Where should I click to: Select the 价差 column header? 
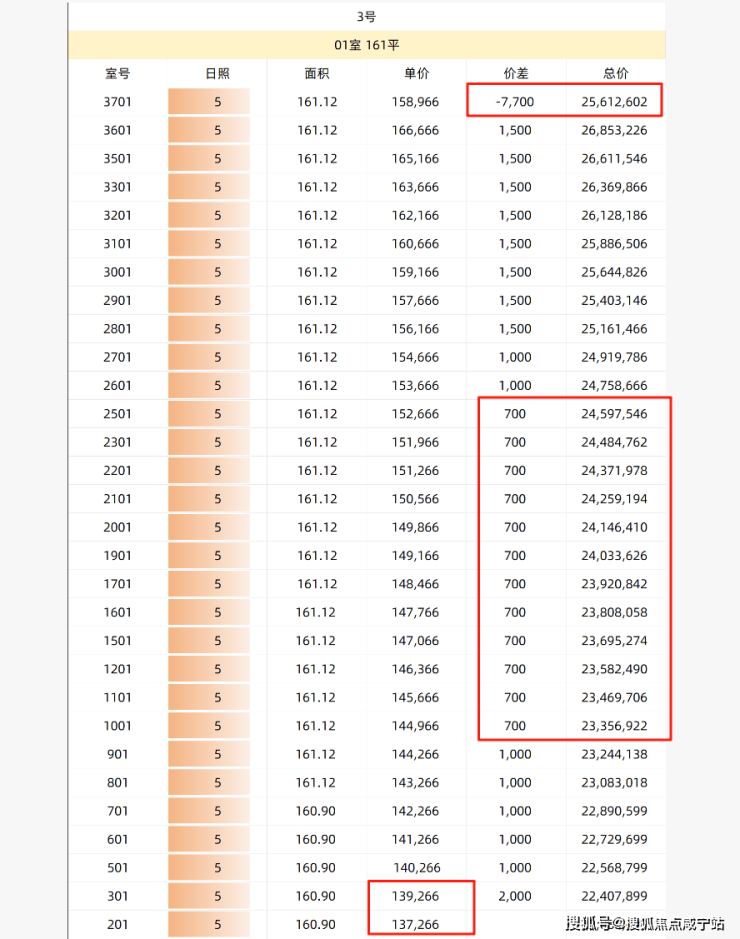point(515,73)
